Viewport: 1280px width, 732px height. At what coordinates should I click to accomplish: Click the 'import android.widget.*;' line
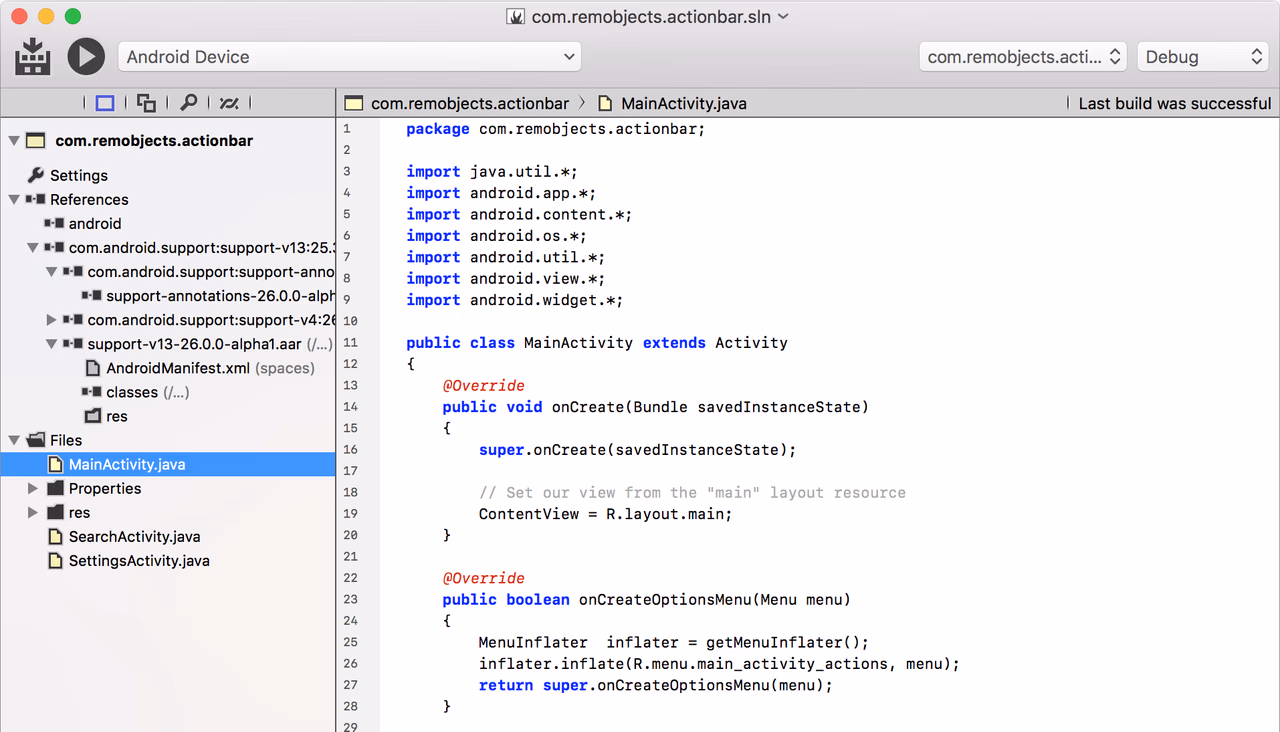(x=514, y=300)
